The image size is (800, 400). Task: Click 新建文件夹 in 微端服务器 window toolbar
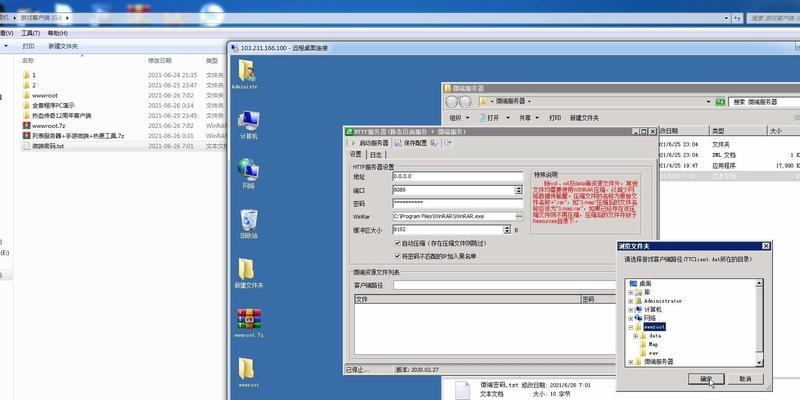(x=585, y=118)
